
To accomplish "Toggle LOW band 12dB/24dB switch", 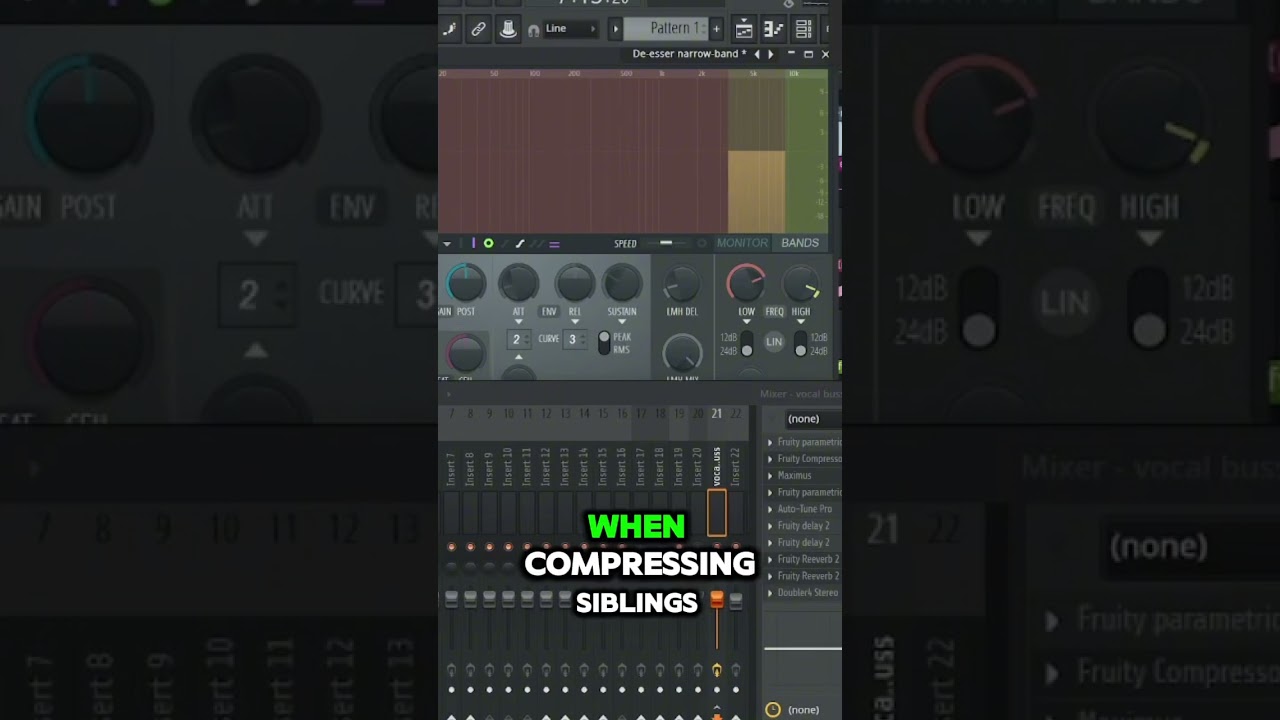I will [x=746, y=343].
